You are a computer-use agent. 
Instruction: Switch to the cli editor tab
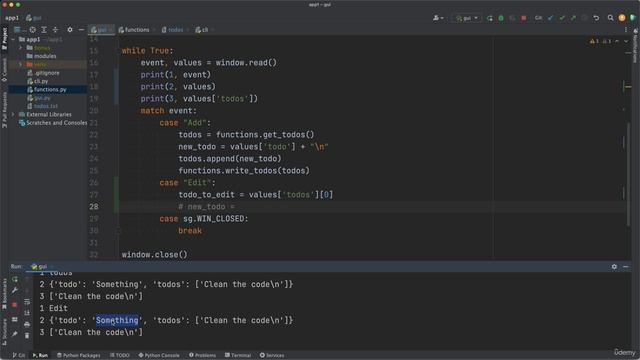click(x=204, y=30)
